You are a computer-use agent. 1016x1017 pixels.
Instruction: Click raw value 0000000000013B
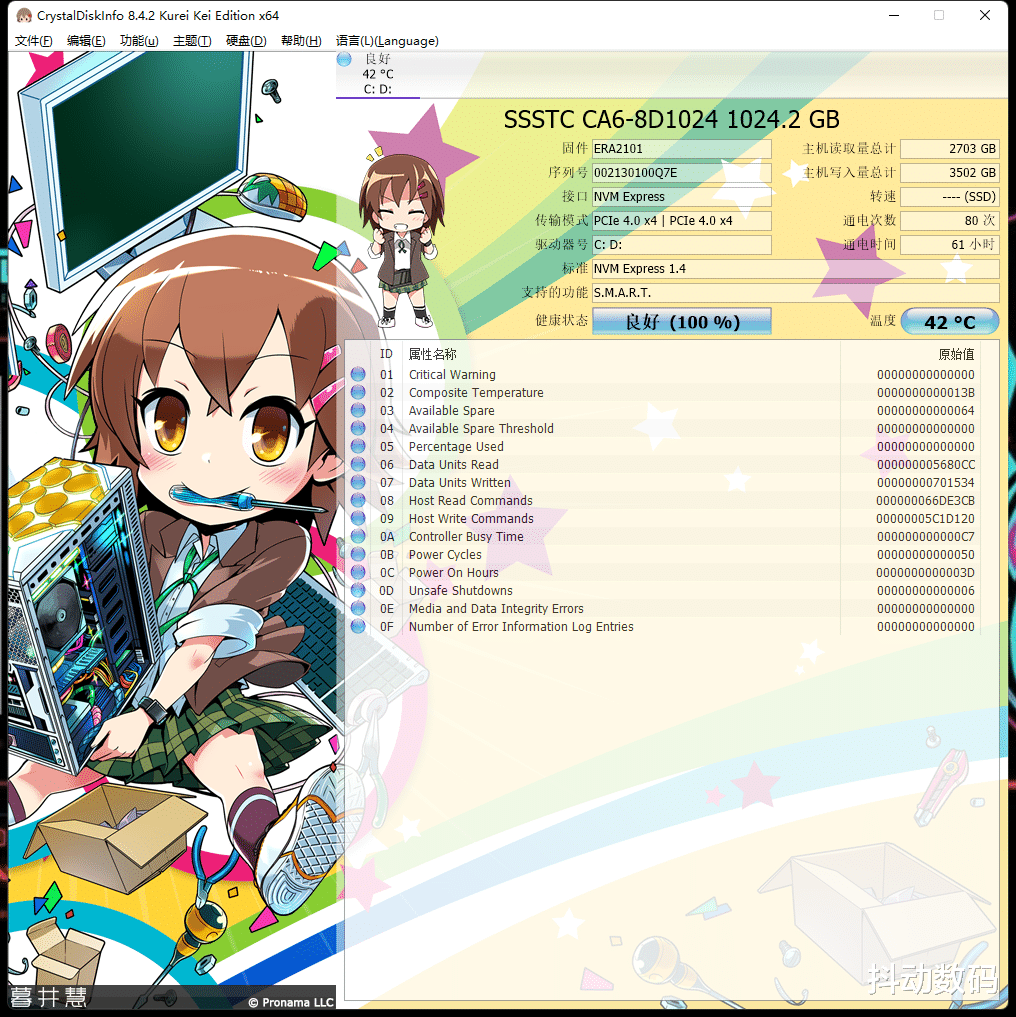(926, 392)
